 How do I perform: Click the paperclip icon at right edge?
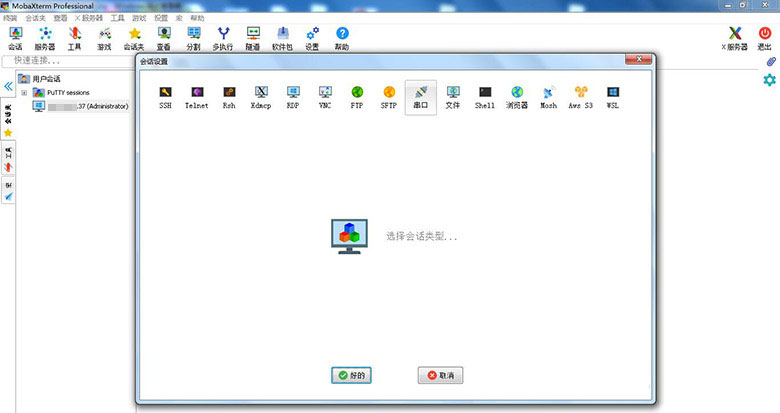coord(770,62)
